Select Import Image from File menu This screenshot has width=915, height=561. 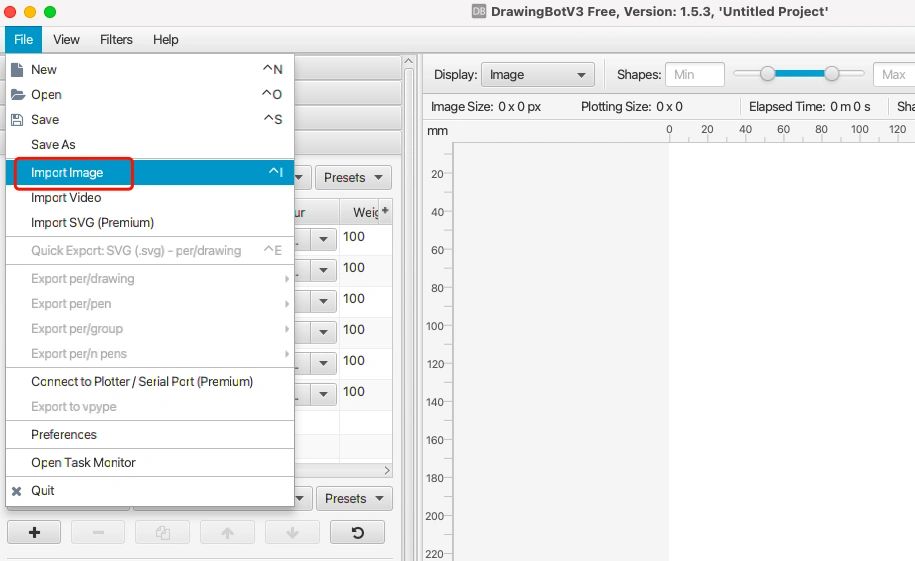(x=67, y=173)
